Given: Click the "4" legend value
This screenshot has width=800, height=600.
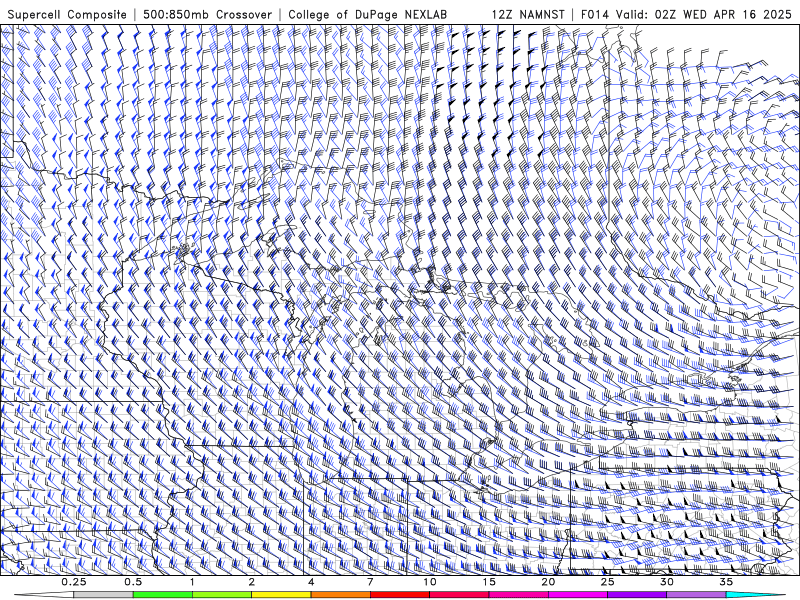Looking at the screenshot, I should coord(311,582).
